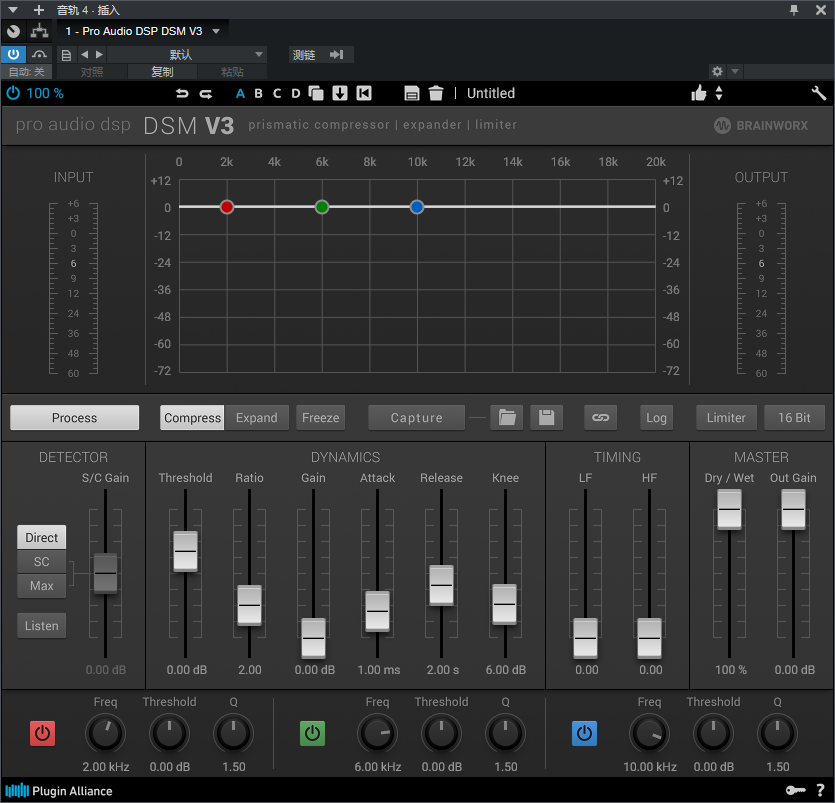Go to next preset arrow
This screenshot has height=803, width=835.
pos(99,54)
